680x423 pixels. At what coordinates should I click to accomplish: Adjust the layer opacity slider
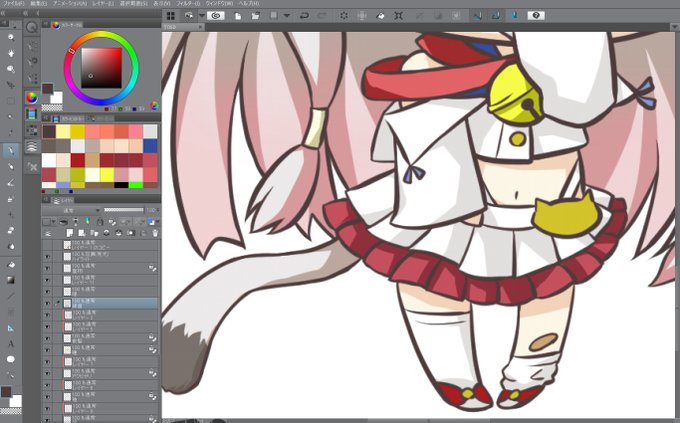coord(124,210)
